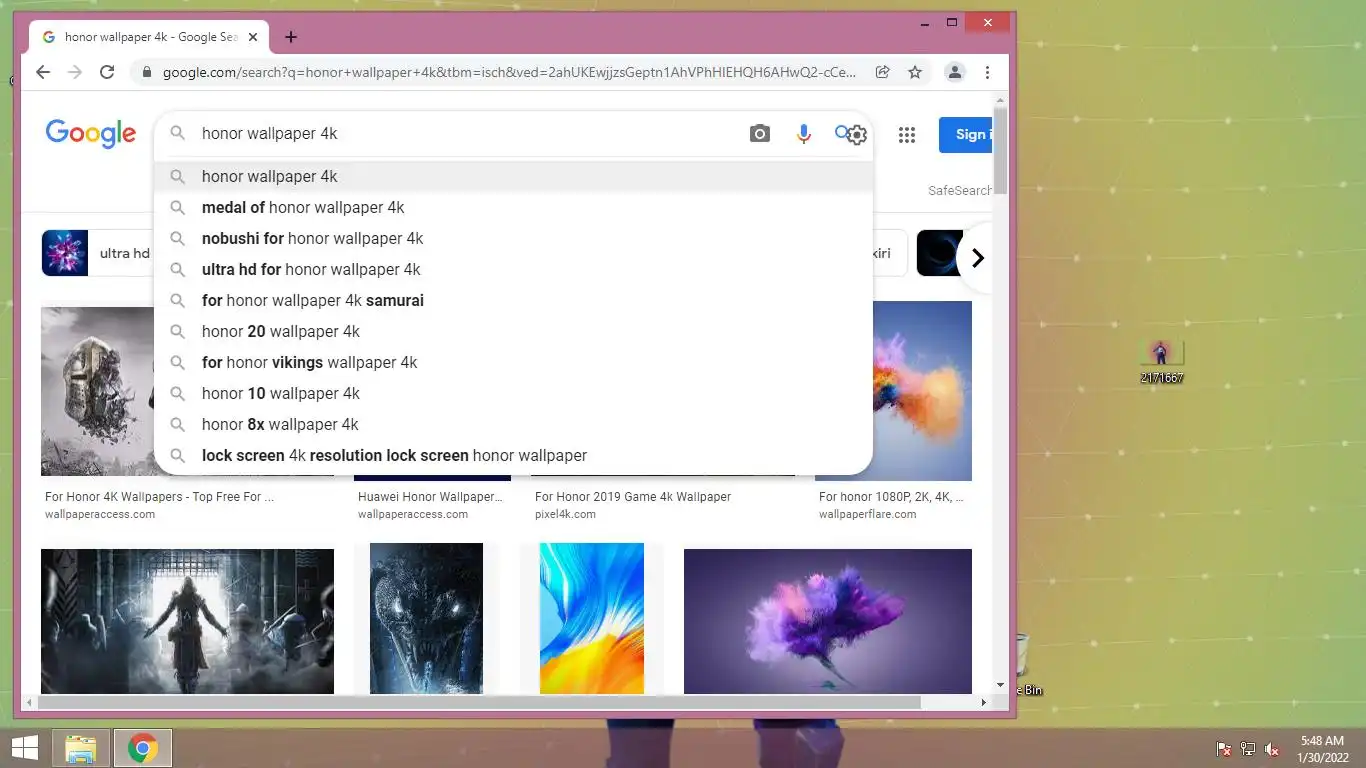Open File Explorer from the taskbar
The width and height of the screenshot is (1366, 768).
[x=81, y=748]
